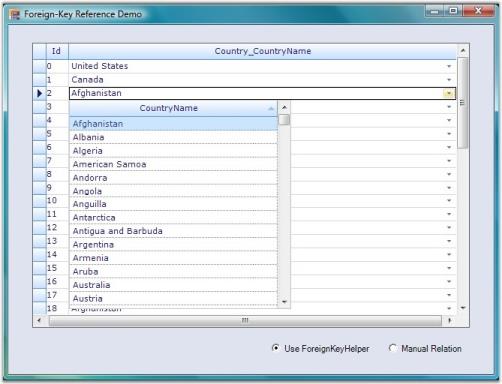Choose Antigua and Barbuda in the list
The height and width of the screenshot is (384, 502).
click(x=173, y=231)
